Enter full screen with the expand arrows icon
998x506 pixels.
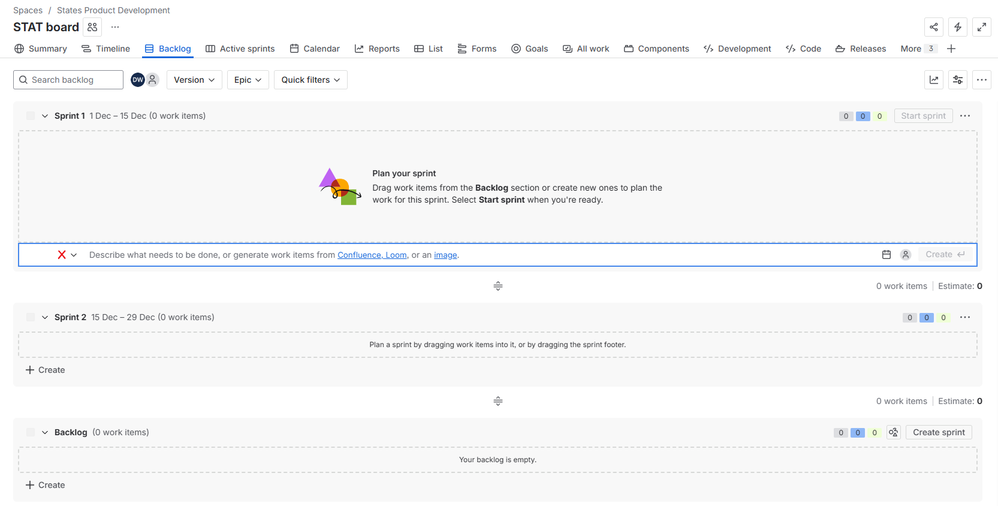[x=982, y=27]
